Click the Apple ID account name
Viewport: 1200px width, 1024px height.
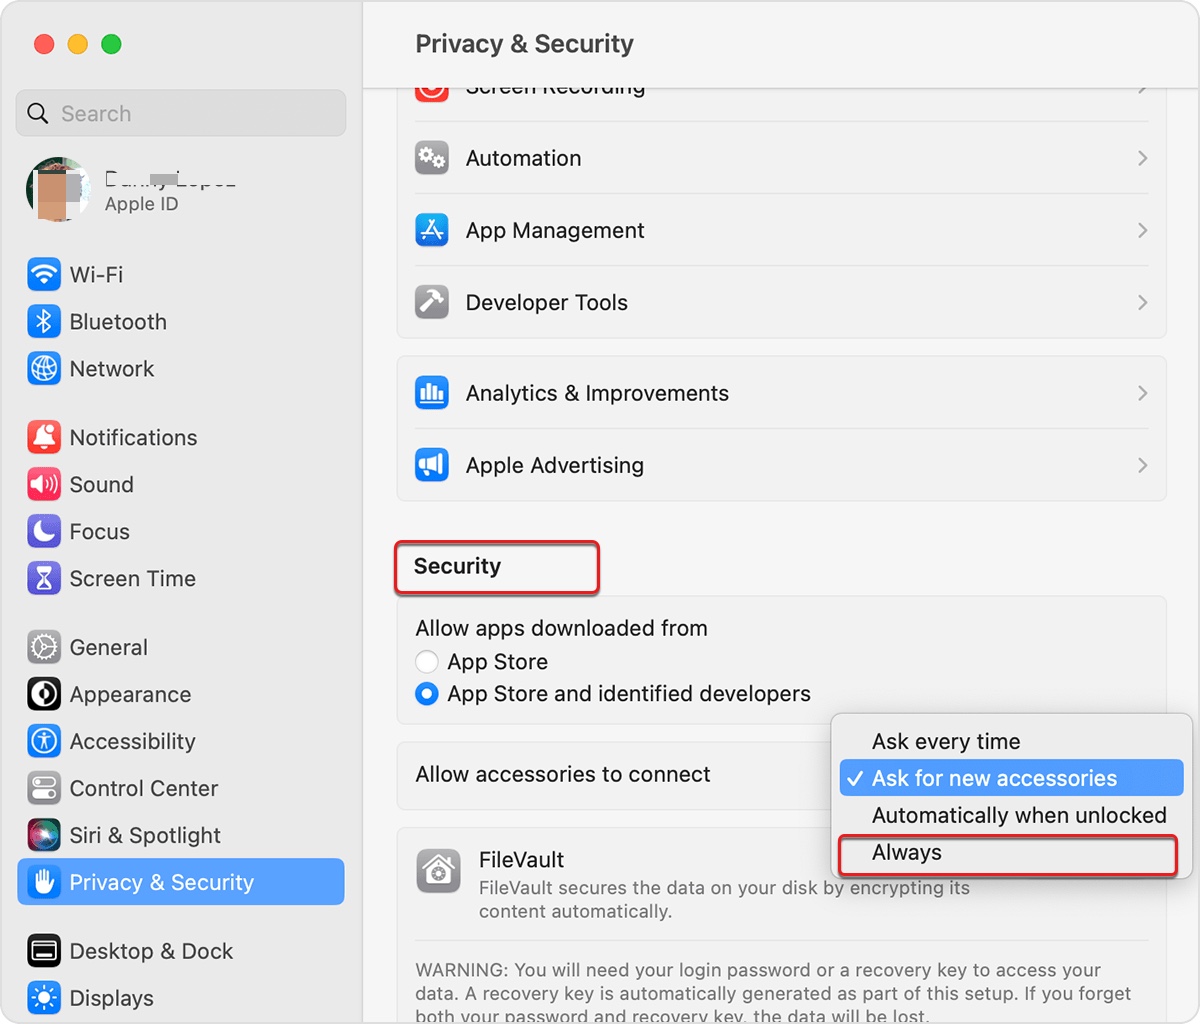click(x=170, y=180)
